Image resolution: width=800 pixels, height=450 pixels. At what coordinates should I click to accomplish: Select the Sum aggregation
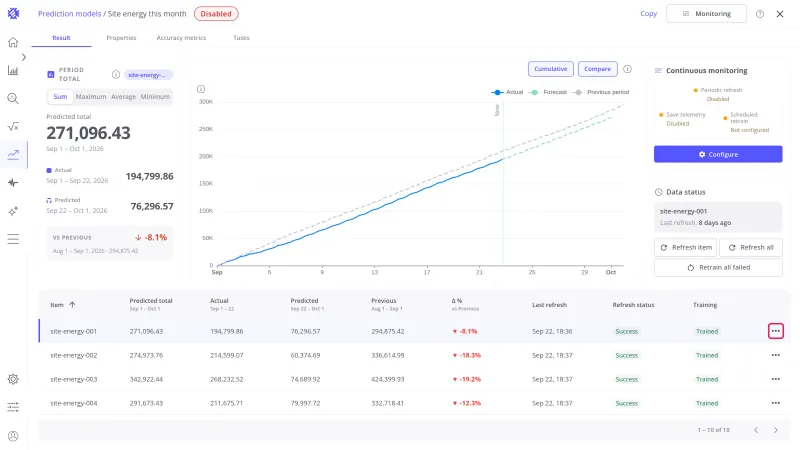(x=60, y=96)
